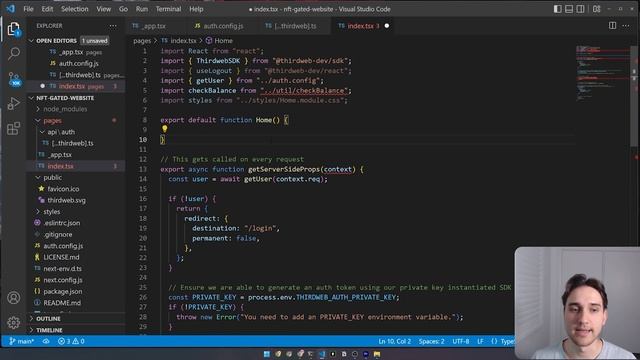Open the Terminal menu

pos(168,9)
